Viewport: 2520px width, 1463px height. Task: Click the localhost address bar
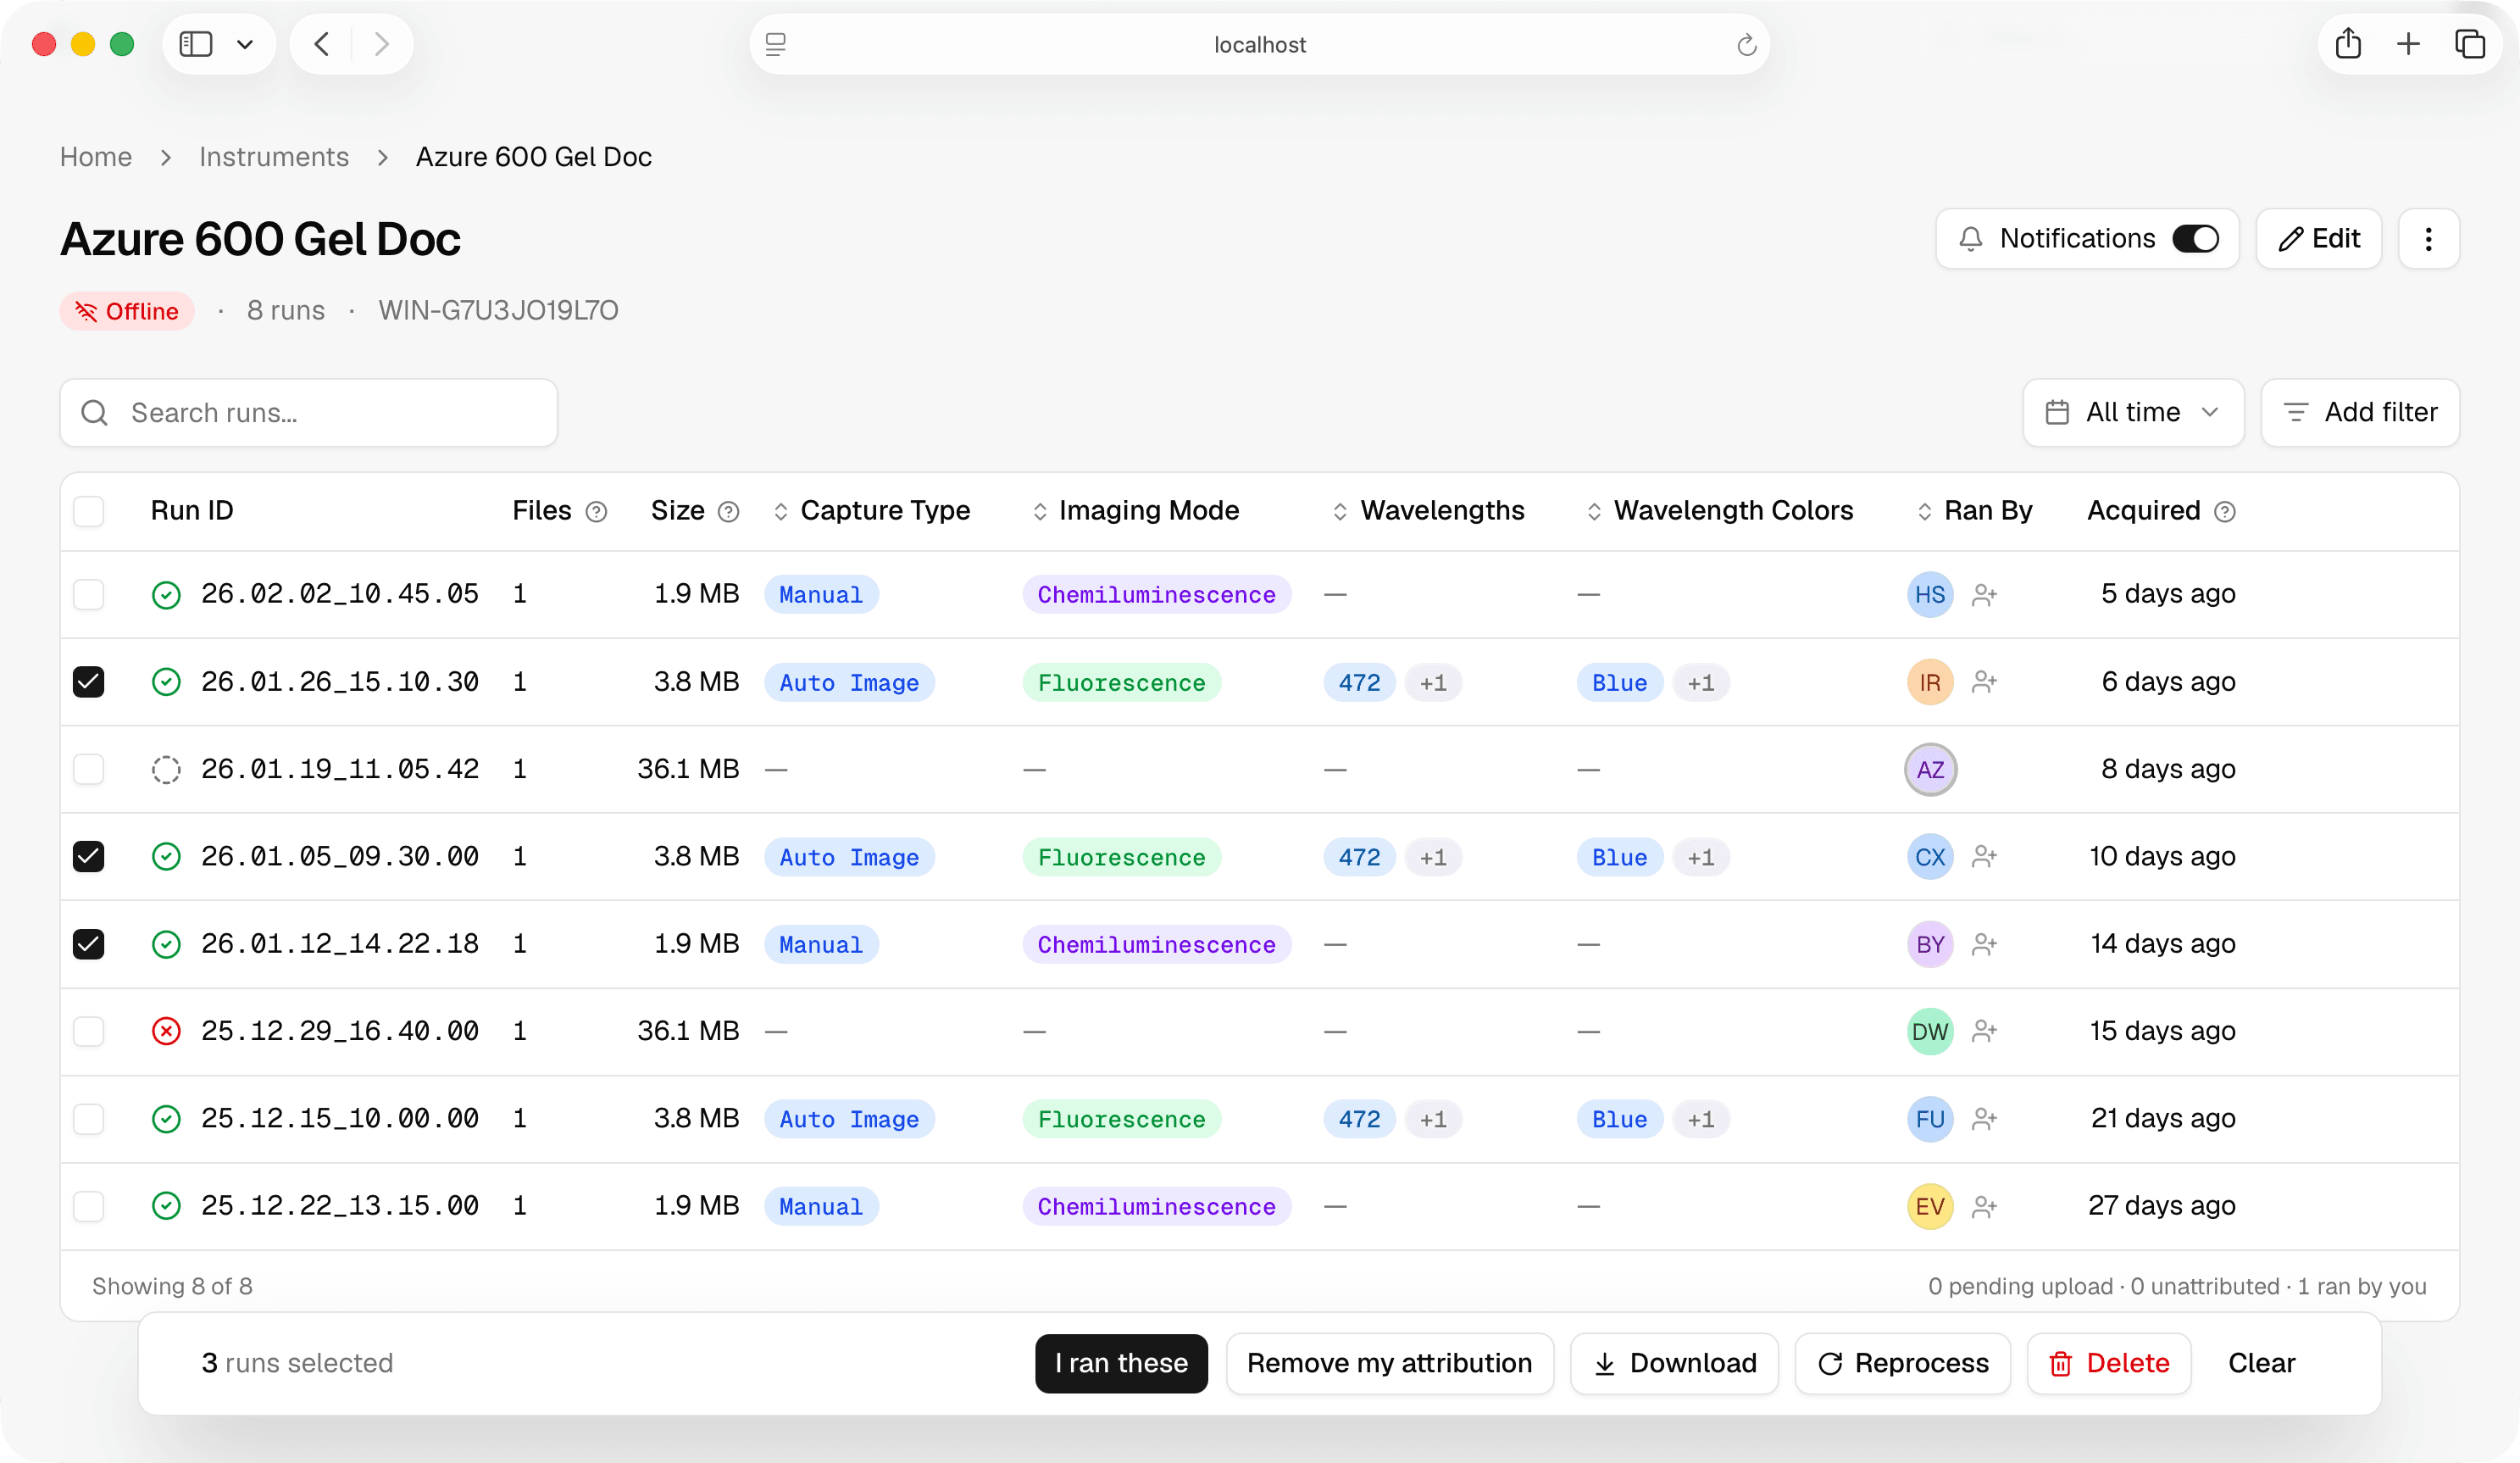pos(1259,44)
